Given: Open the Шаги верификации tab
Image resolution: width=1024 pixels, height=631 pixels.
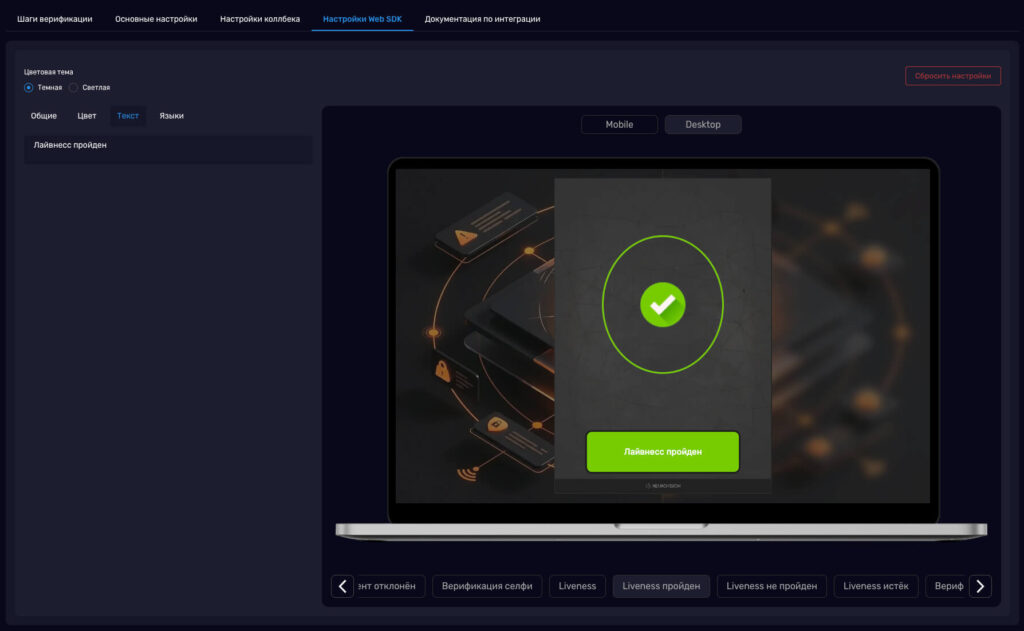Looking at the screenshot, I should (55, 19).
